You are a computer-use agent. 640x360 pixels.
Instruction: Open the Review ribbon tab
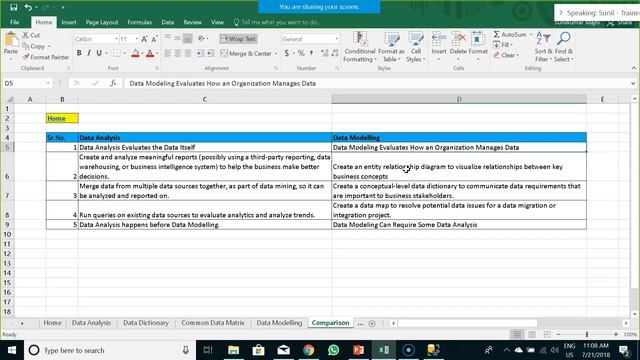click(192, 22)
